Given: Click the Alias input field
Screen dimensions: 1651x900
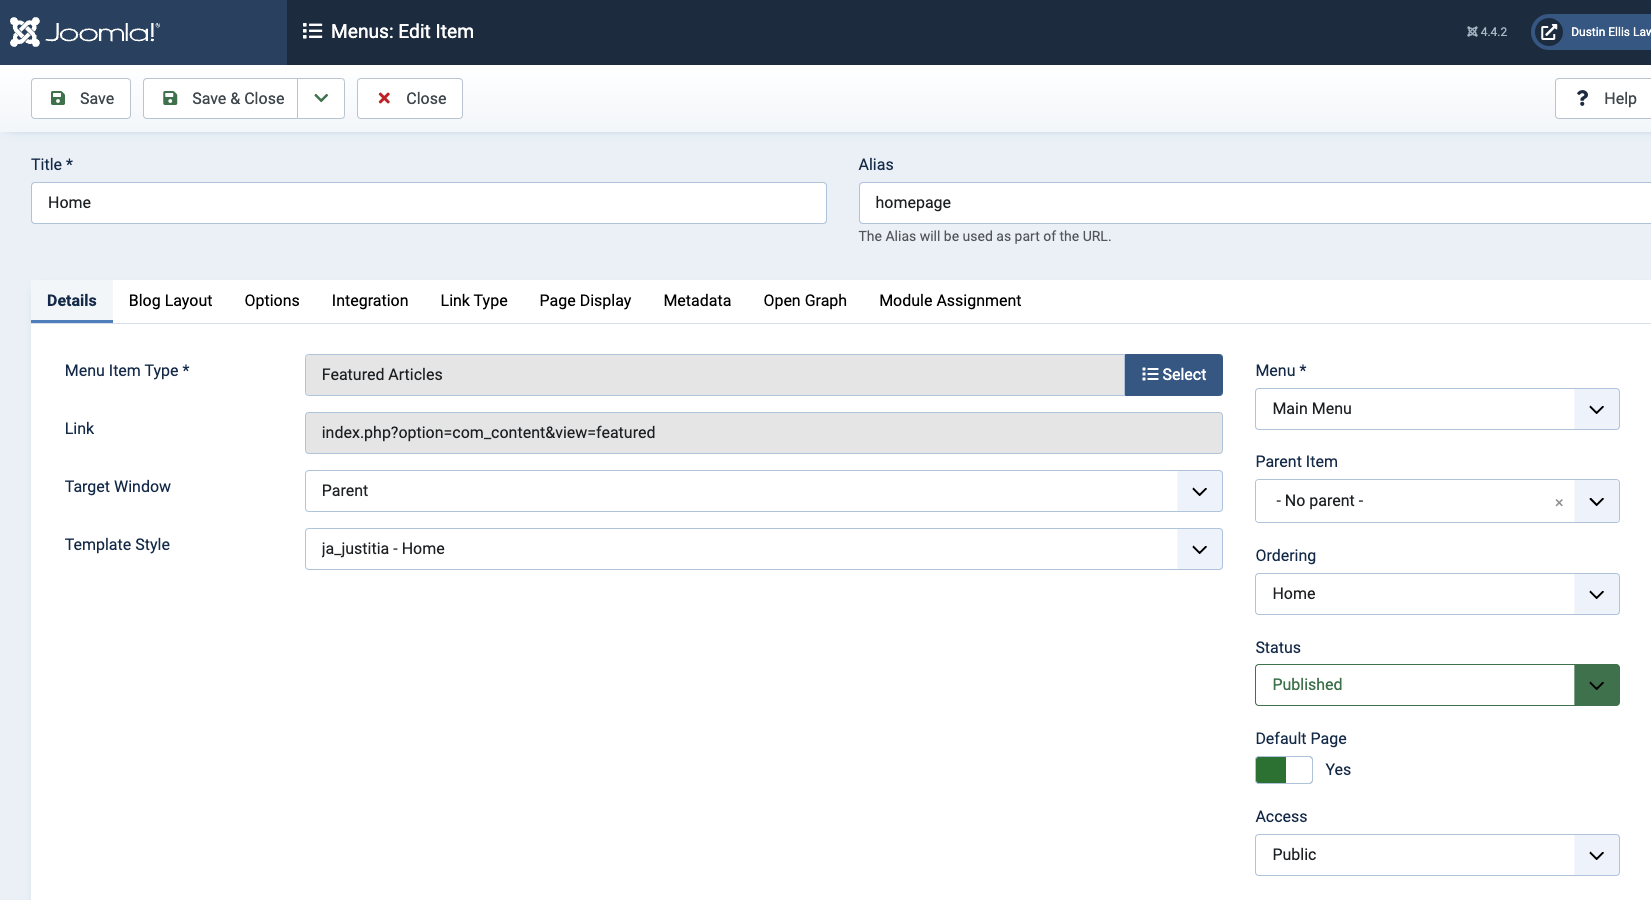Looking at the screenshot, I should click(1250, 203).
